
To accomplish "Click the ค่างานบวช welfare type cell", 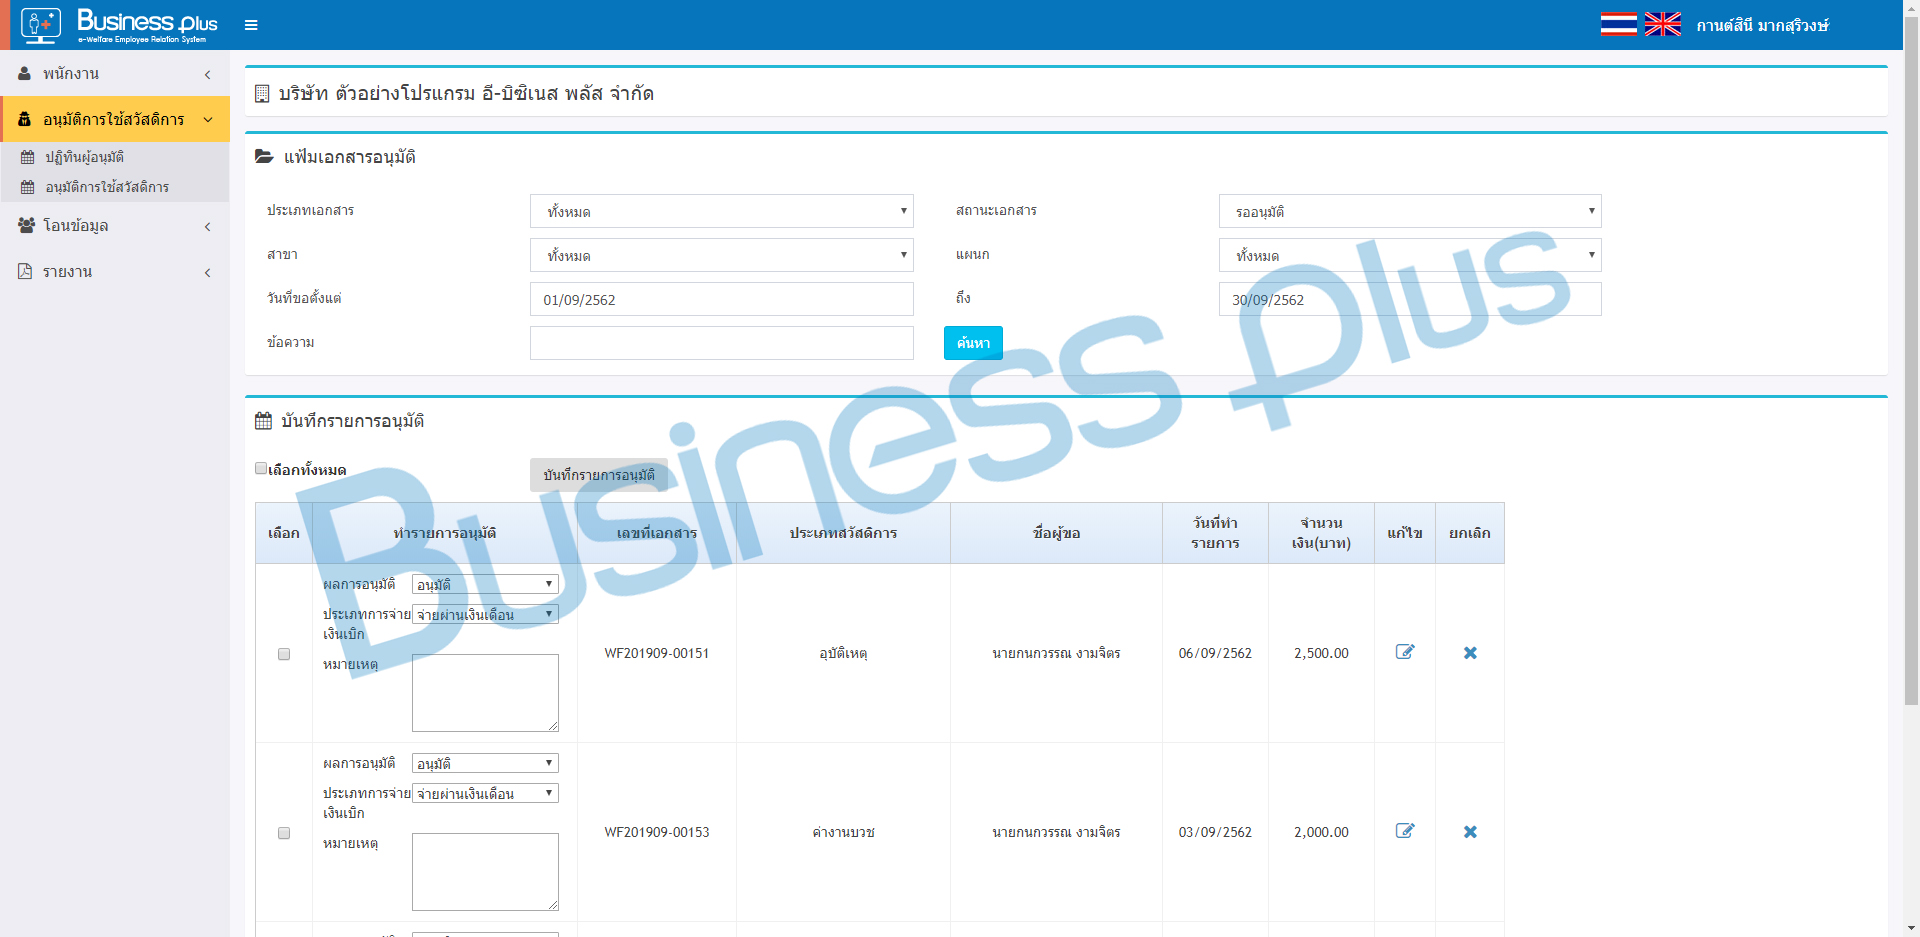I will 843,832.
